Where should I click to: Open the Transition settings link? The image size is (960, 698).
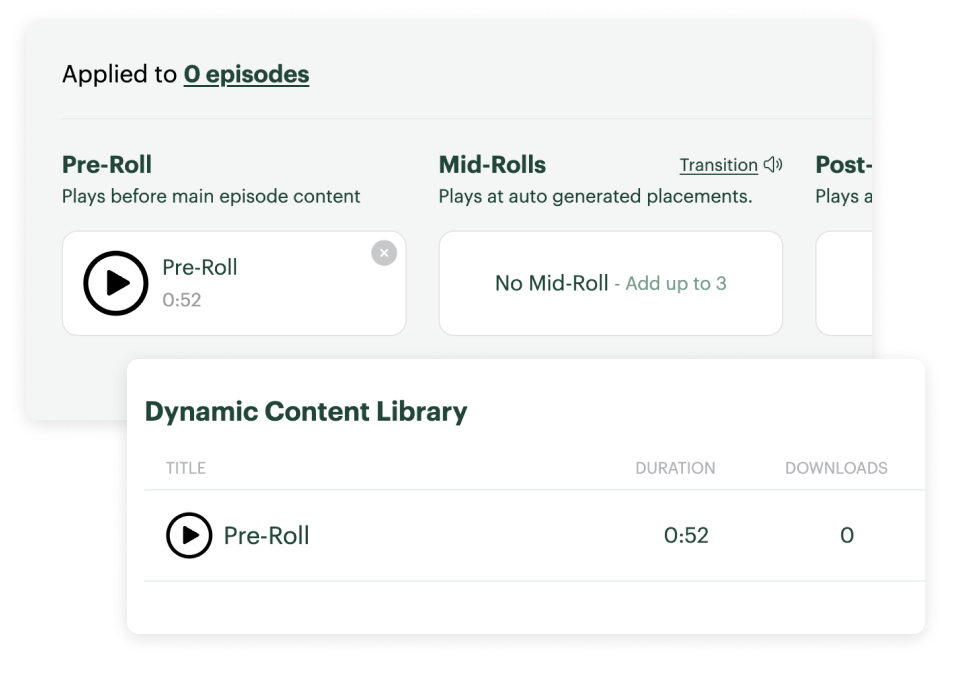(716, 162)
